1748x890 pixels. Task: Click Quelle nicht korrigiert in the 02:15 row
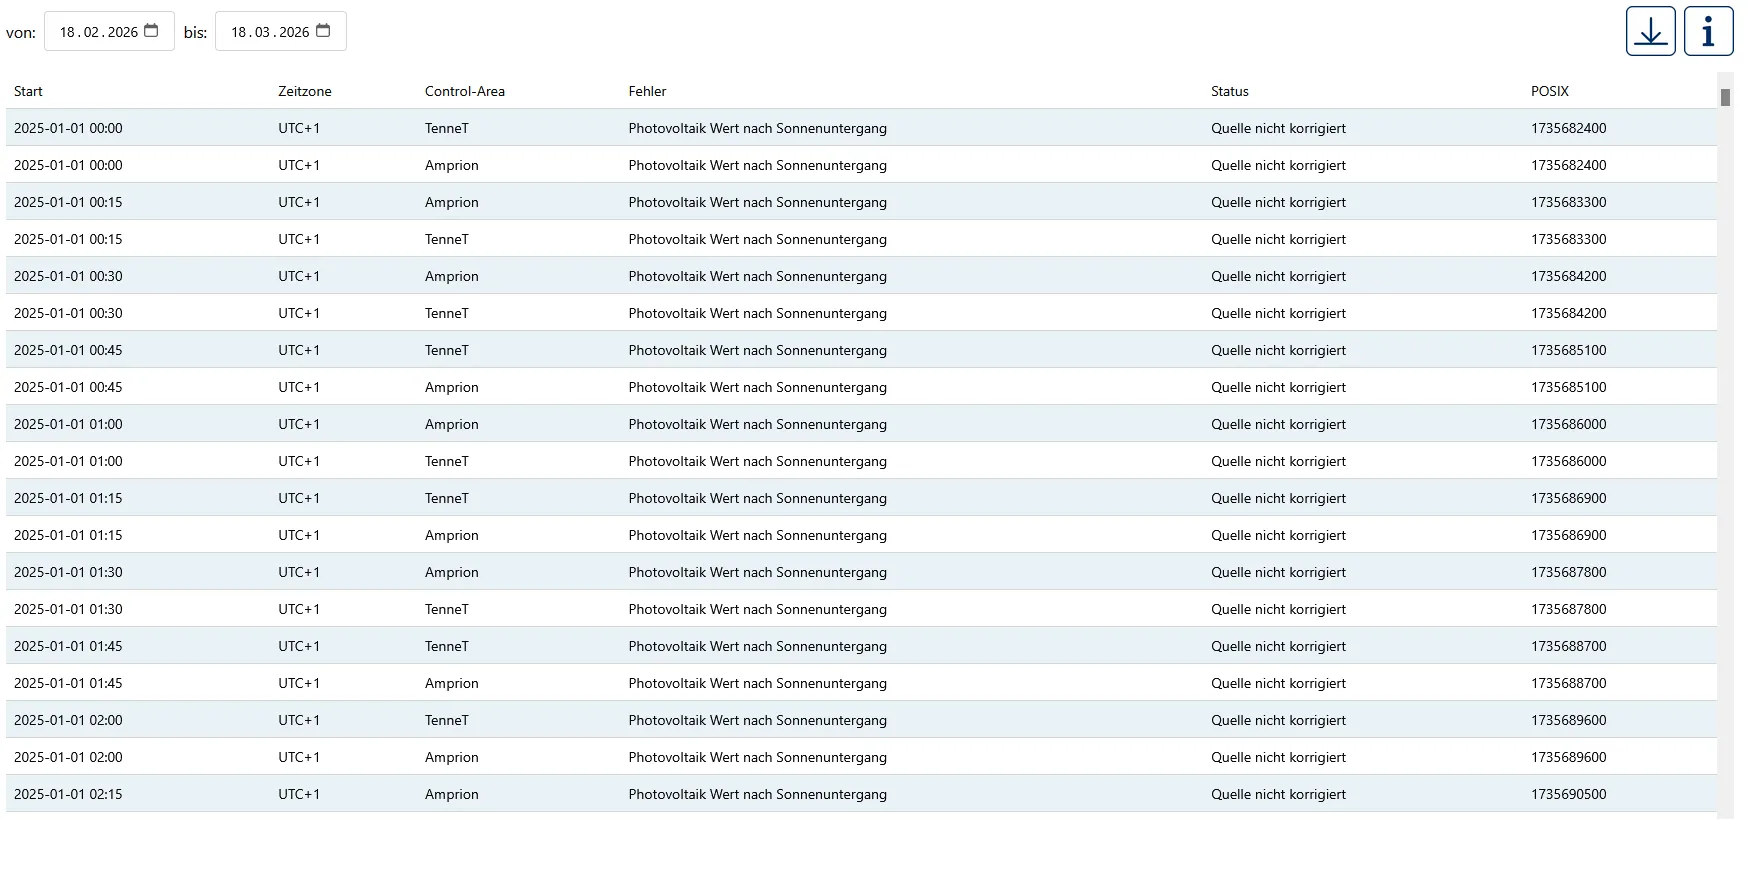click(x=1278, y=794)
